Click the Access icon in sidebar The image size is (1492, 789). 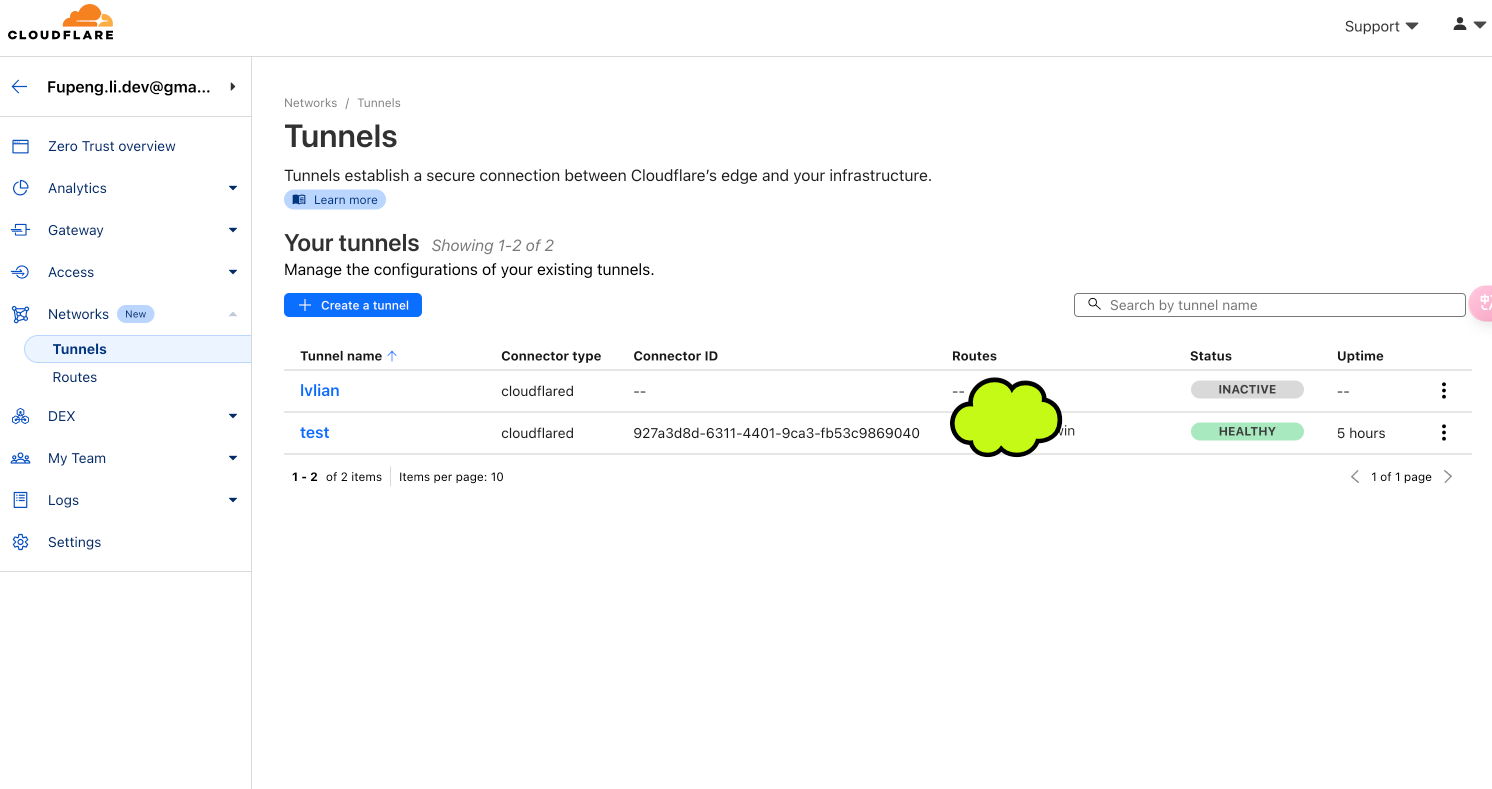20,272
